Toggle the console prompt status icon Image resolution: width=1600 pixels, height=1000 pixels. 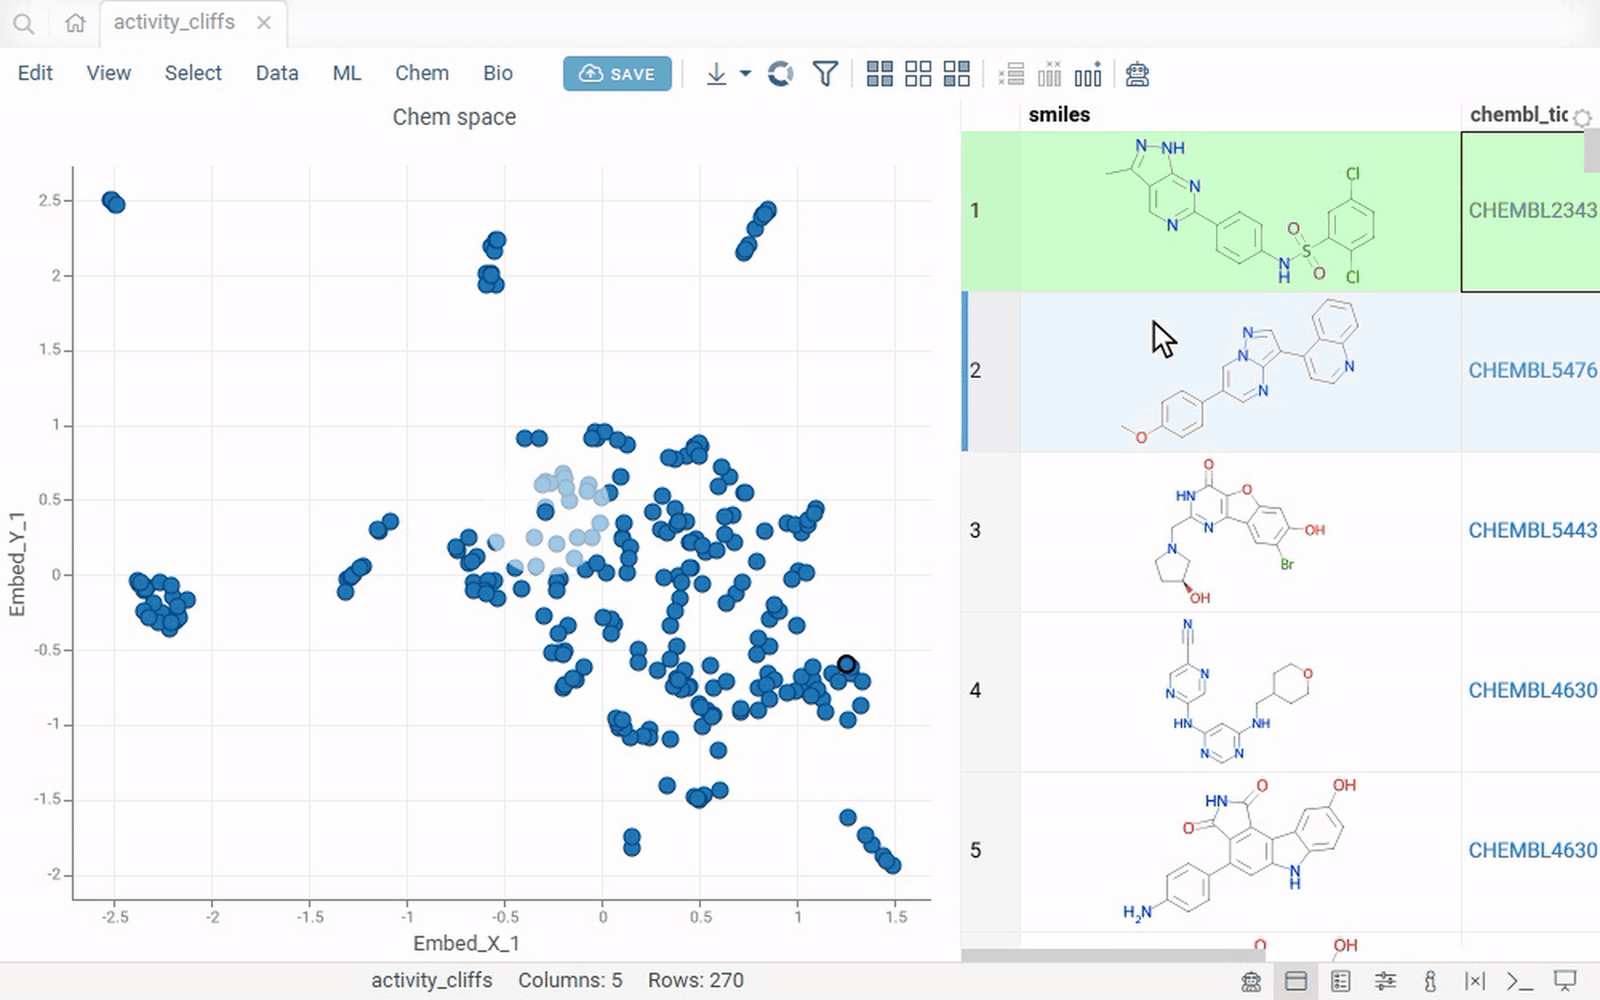(1519, 981)
